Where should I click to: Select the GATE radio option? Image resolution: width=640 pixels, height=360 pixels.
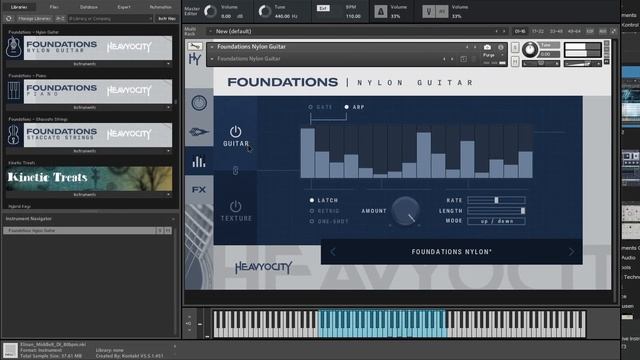coord(311,107)
